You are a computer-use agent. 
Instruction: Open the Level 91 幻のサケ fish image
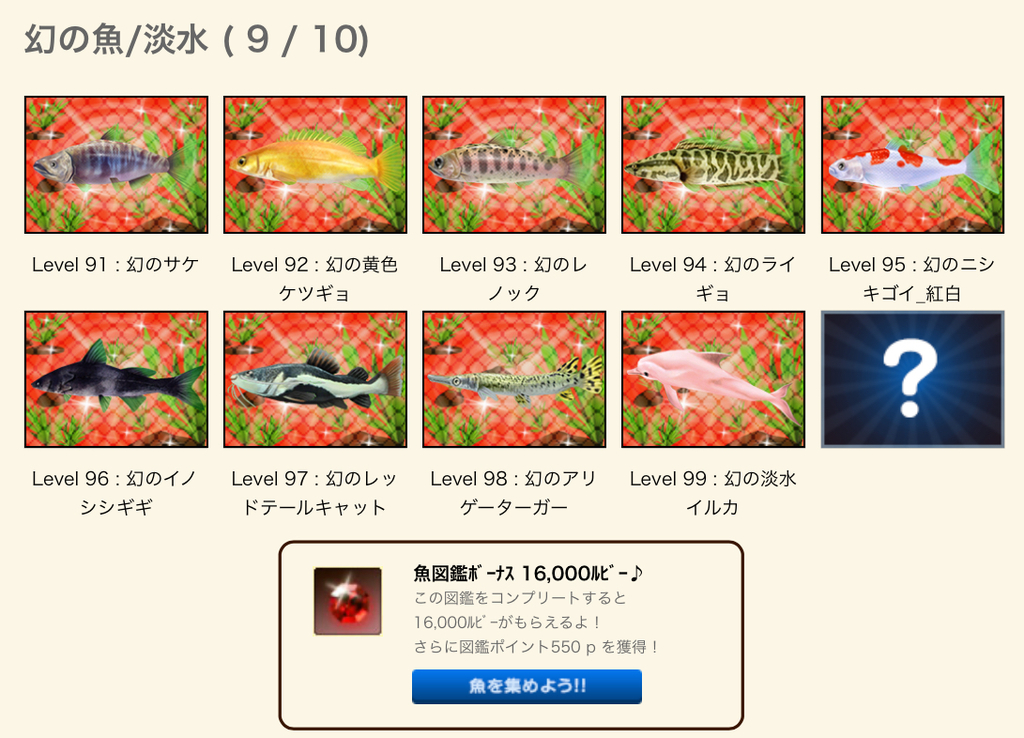pyautogui.click(x=116, y=165)
